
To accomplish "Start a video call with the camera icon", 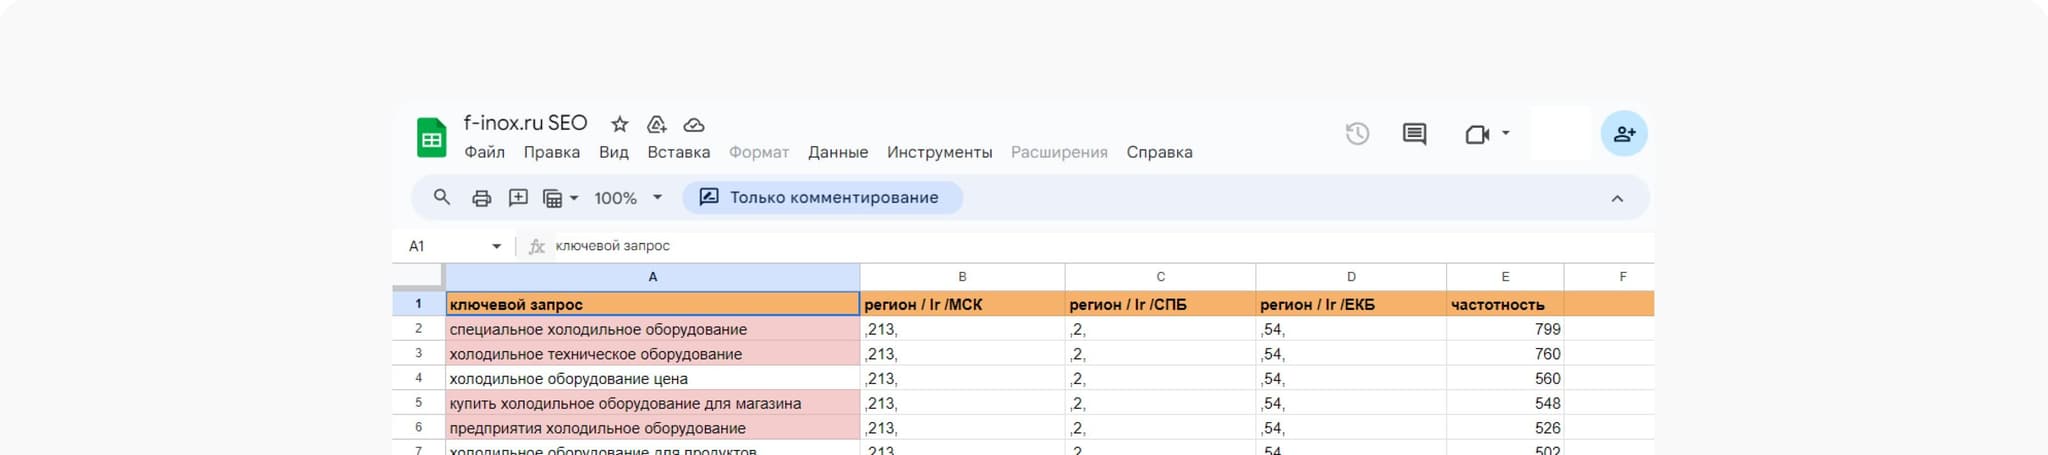I will click(1477, 134).
